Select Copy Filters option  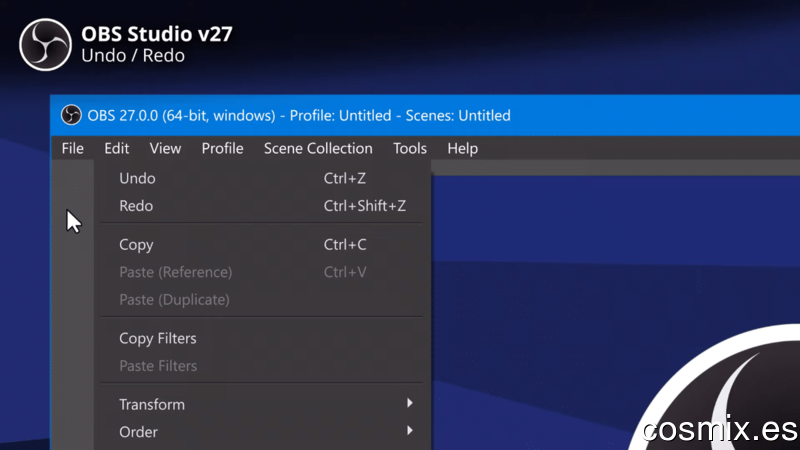click(x=262, y=339)
